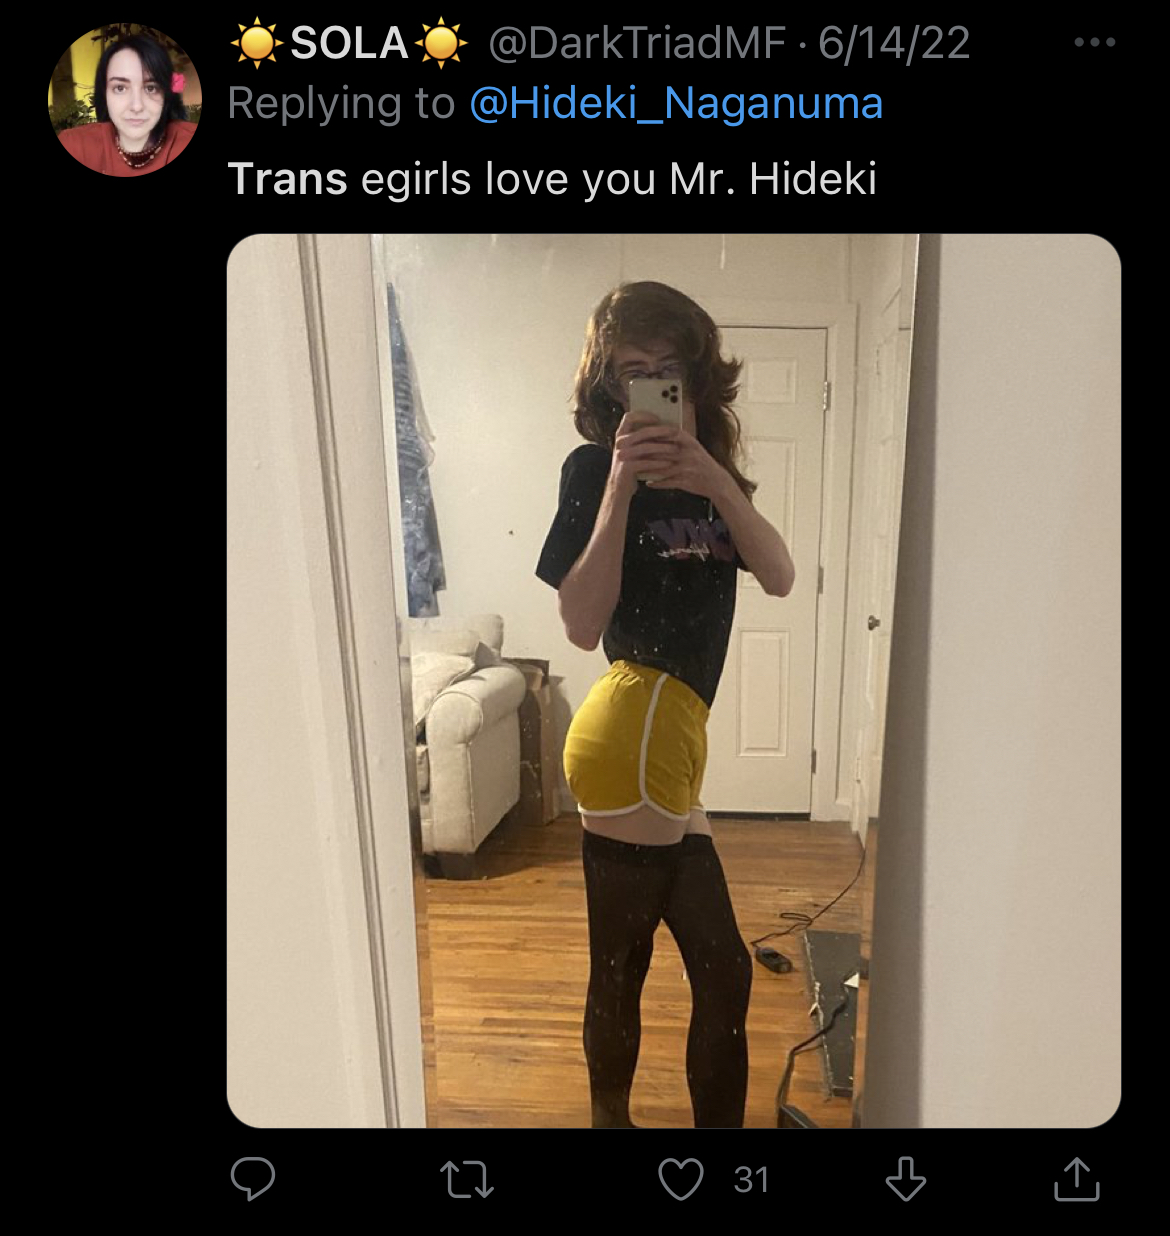
Task: Open the share upload icon
Action: [x=1077, y=1178]
